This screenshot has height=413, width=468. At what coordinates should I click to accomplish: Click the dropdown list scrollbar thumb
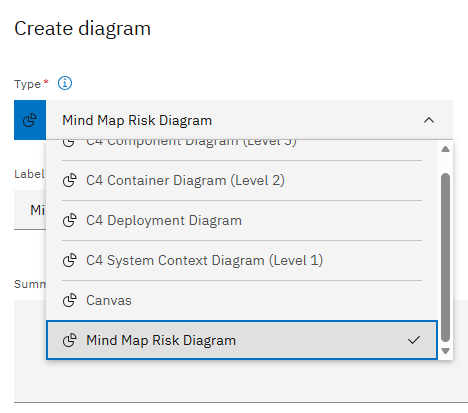pyautogui.click(x=445, y=257)
